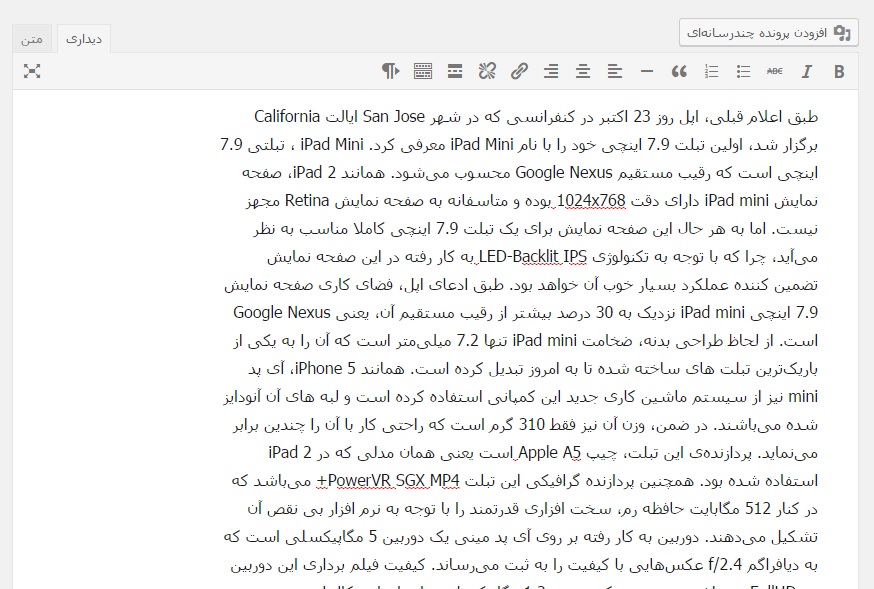Click the text San Jose
The height and width of the screenshot is (589, 874).
click(394, 117)
